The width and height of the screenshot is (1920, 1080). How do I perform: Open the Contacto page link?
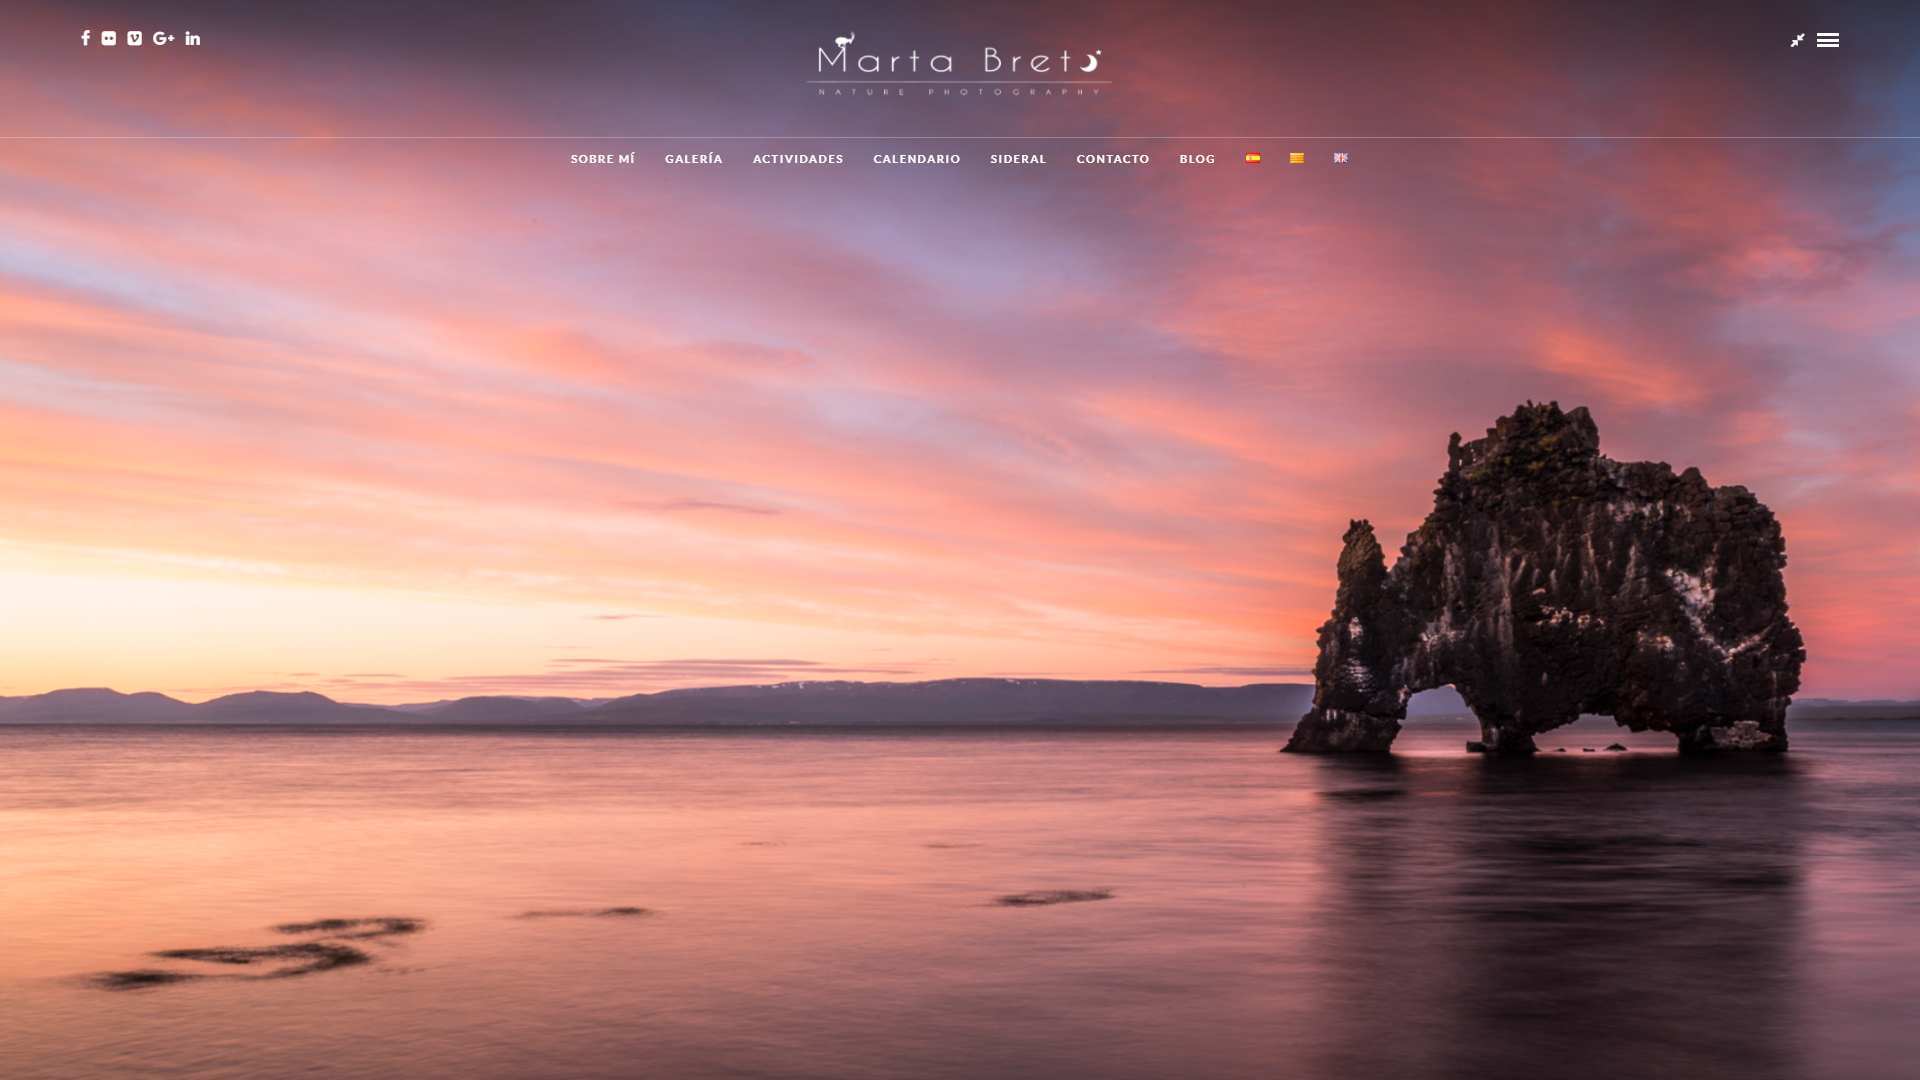pos(1112,159)
